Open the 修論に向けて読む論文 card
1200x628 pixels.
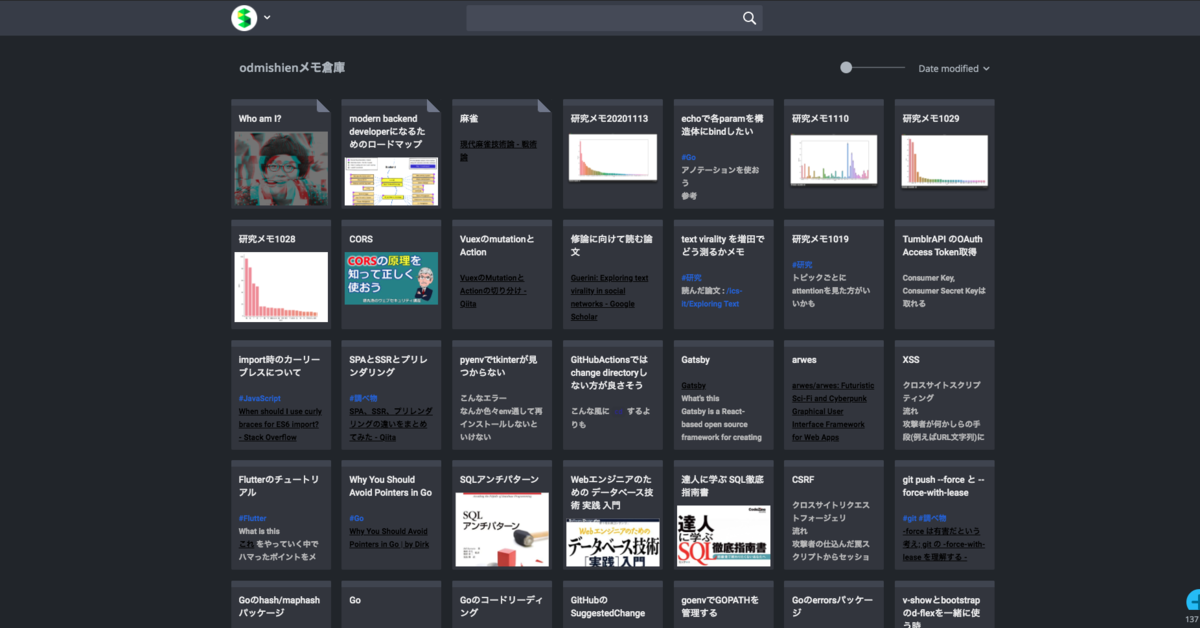[x=613, y=275]
